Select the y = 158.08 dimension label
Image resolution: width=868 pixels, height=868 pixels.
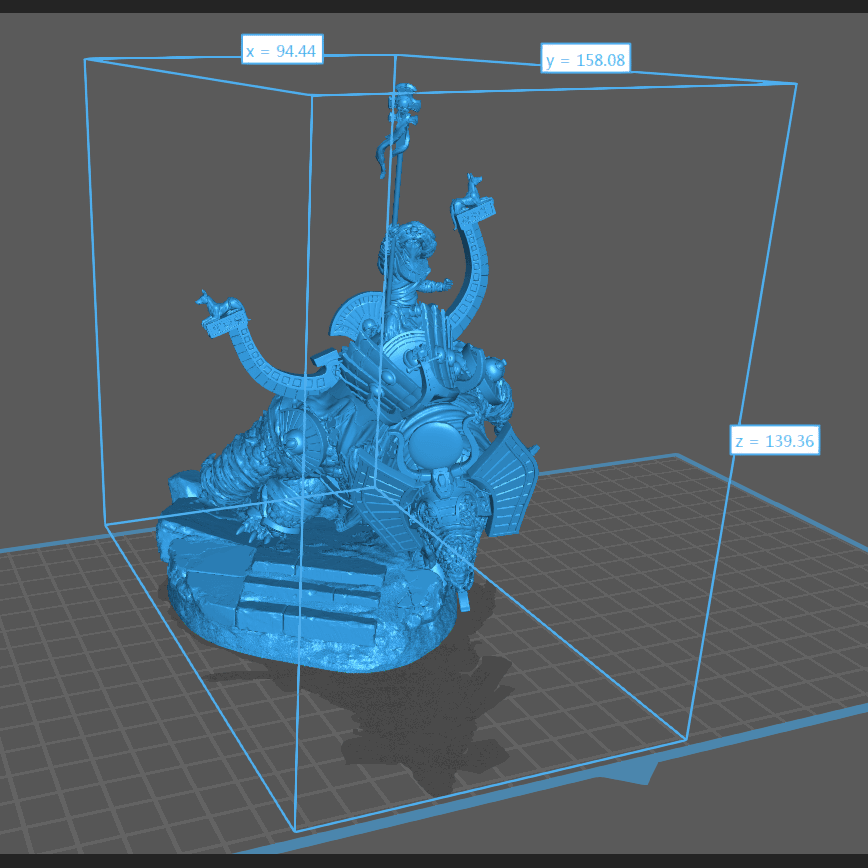[585, 60]
